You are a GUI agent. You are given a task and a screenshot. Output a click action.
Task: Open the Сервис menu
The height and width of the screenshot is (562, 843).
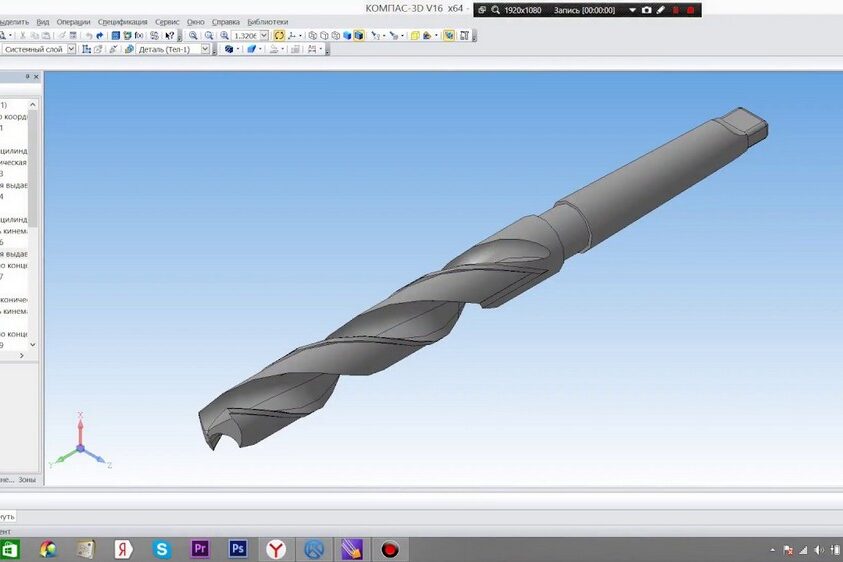pyautogui.click(x=167, y=21)
